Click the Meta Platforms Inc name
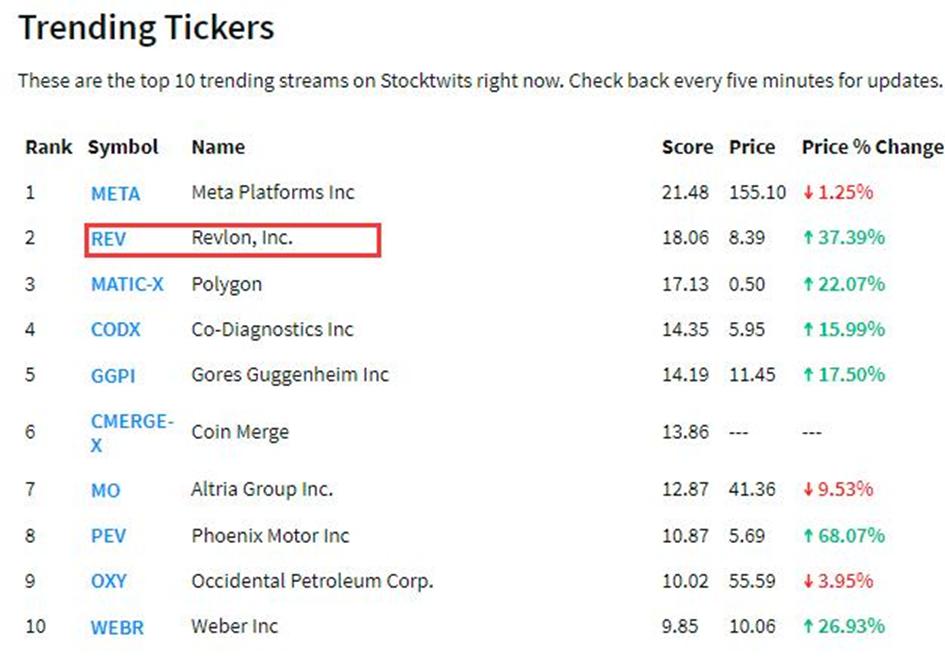The width and height of the screenshot is (945, 666). (273, 192)
